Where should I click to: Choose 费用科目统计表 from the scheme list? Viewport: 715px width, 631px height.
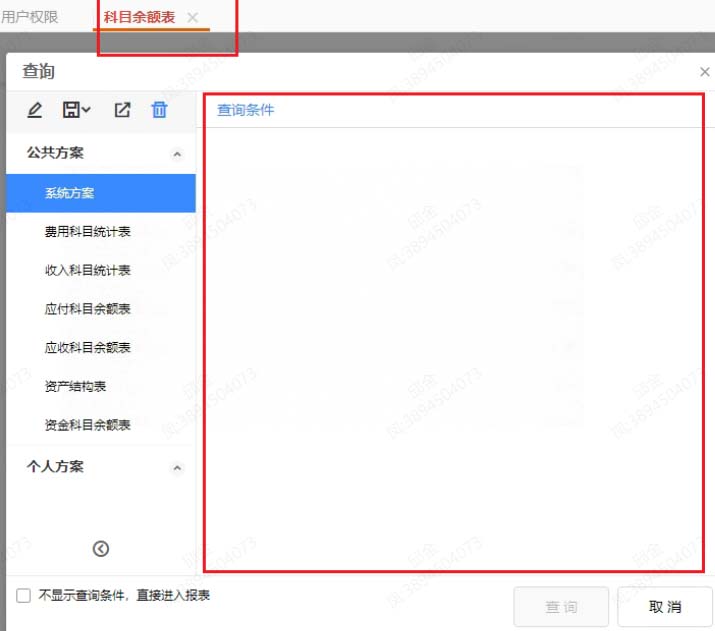pos(87,232)
